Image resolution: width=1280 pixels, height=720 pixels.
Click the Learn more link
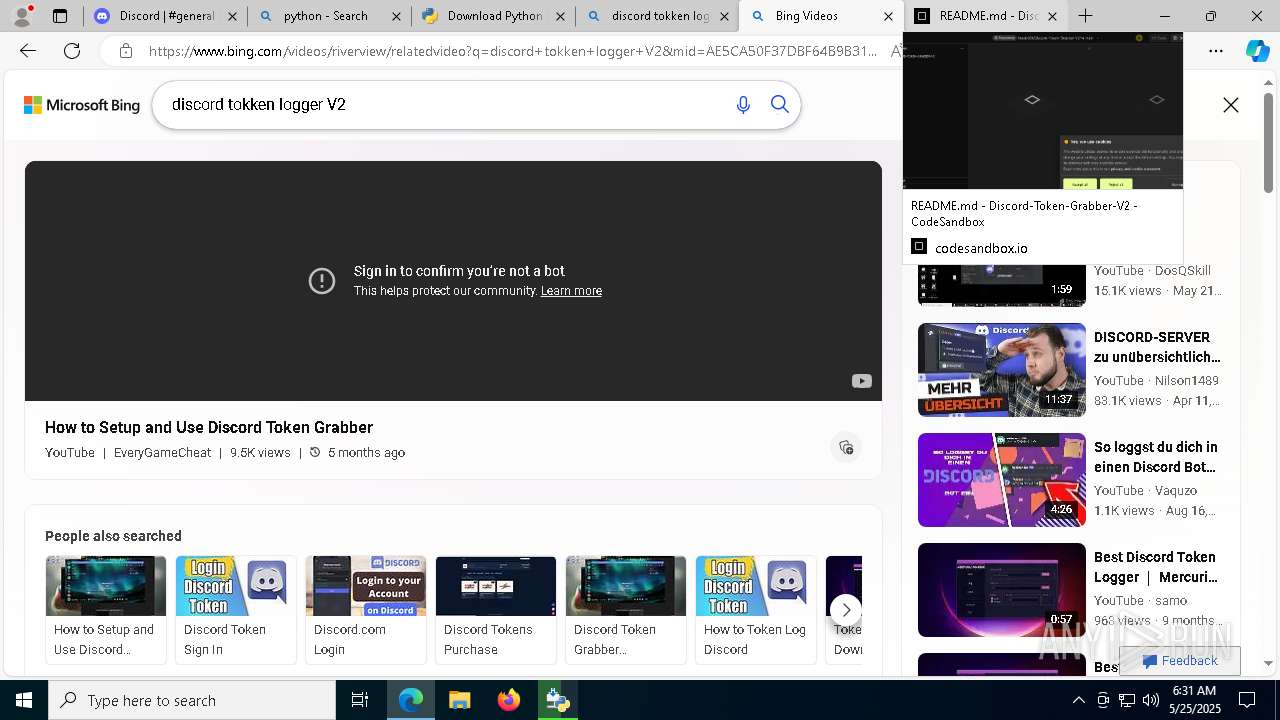(x=571, y=291)
